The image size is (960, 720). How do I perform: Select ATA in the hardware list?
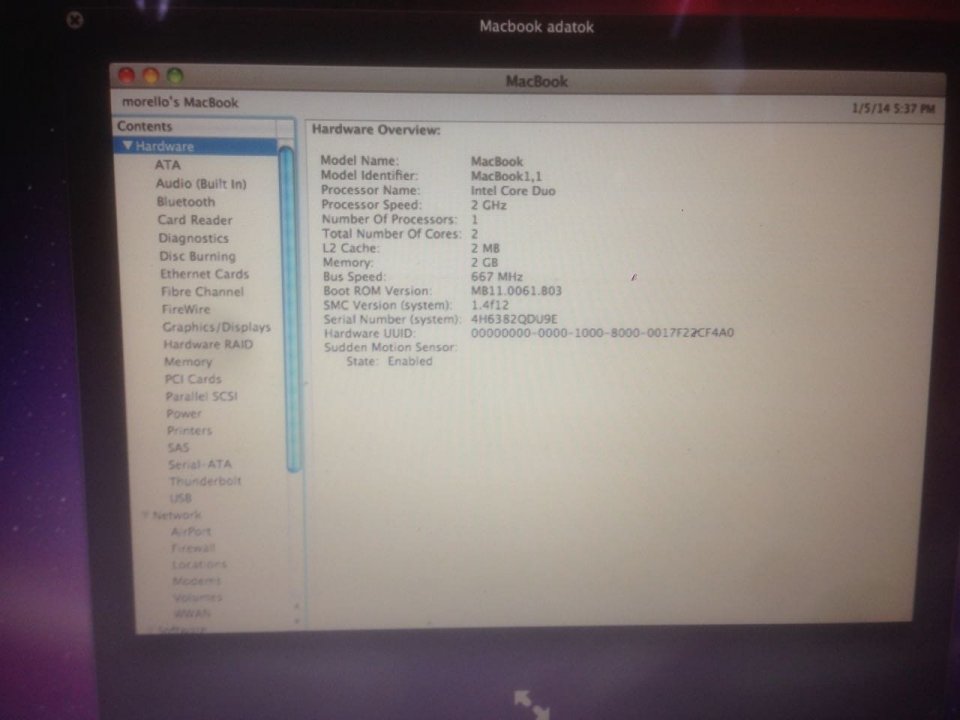(x=168, y=165)
